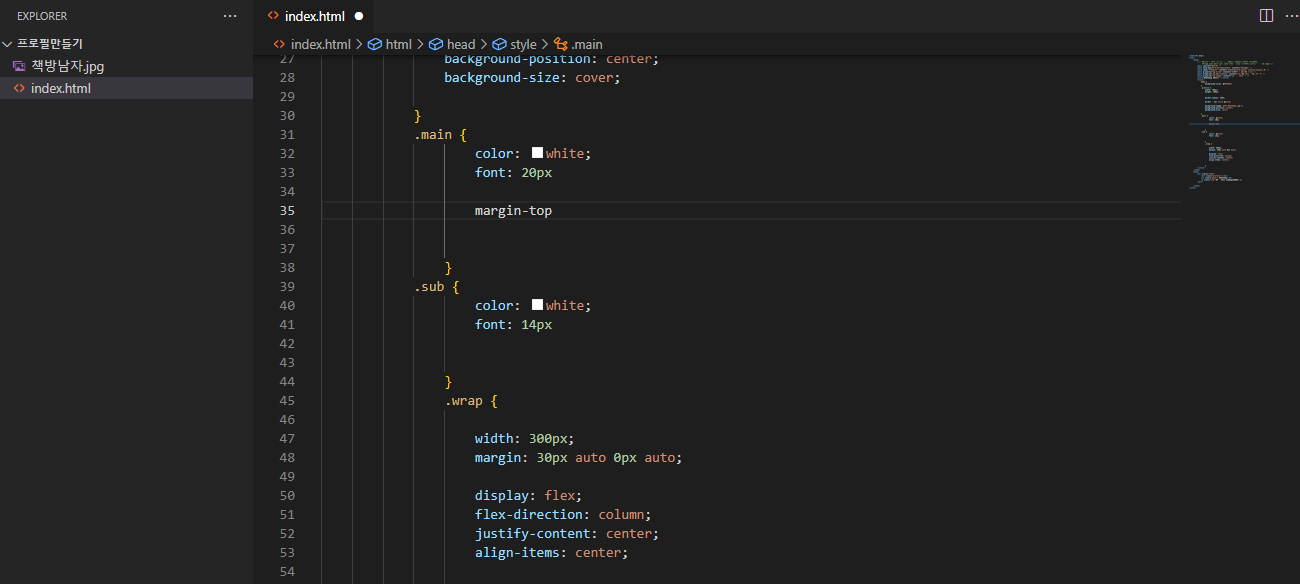
Task: Click the white color swatch in .sub
Action: [x=537, y=305]
